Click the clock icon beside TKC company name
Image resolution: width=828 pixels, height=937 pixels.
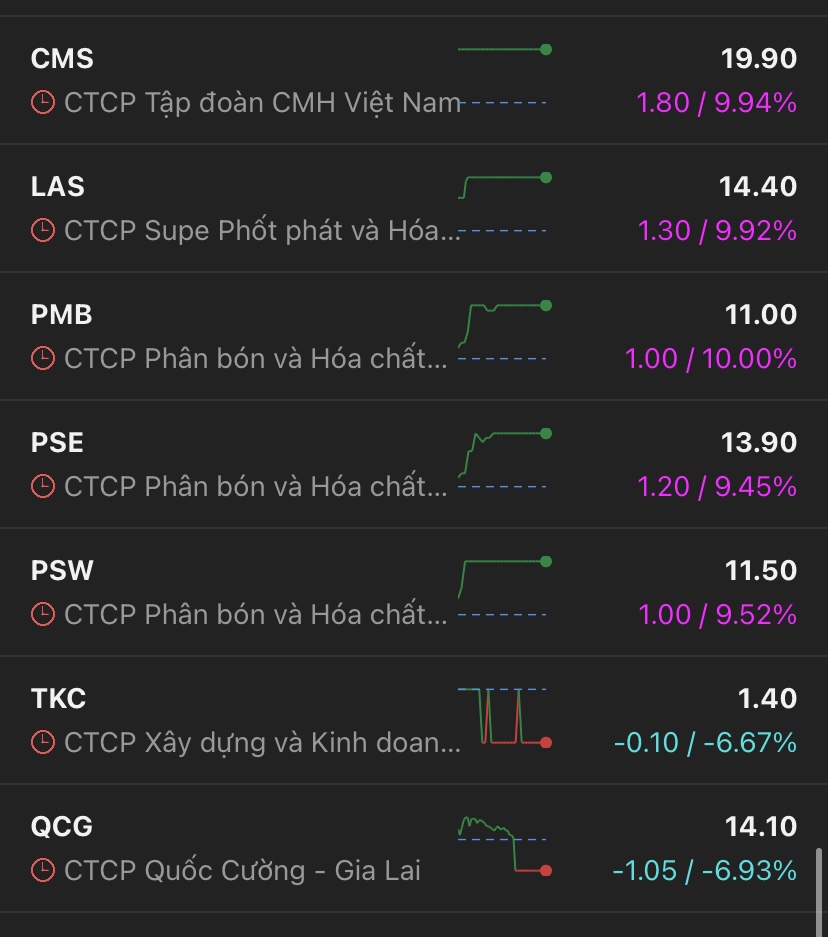click(43, 742)
